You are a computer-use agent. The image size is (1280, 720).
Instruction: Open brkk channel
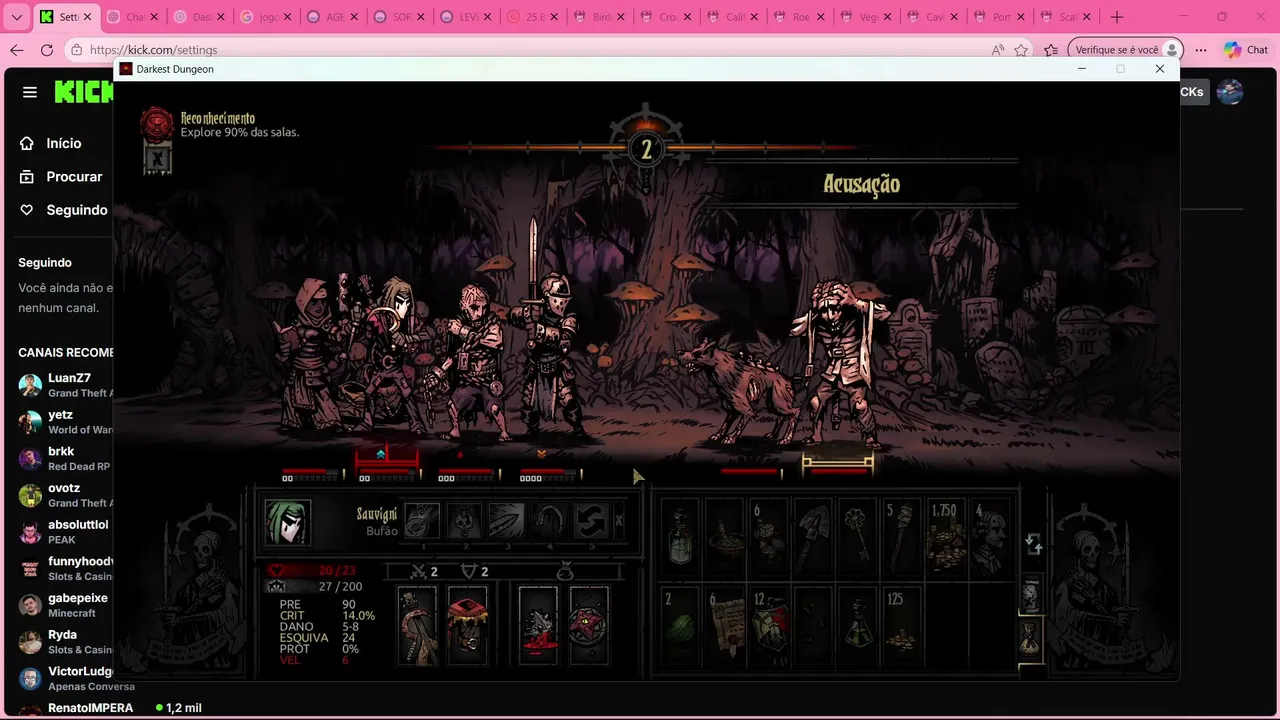click(x=65, y=459)
